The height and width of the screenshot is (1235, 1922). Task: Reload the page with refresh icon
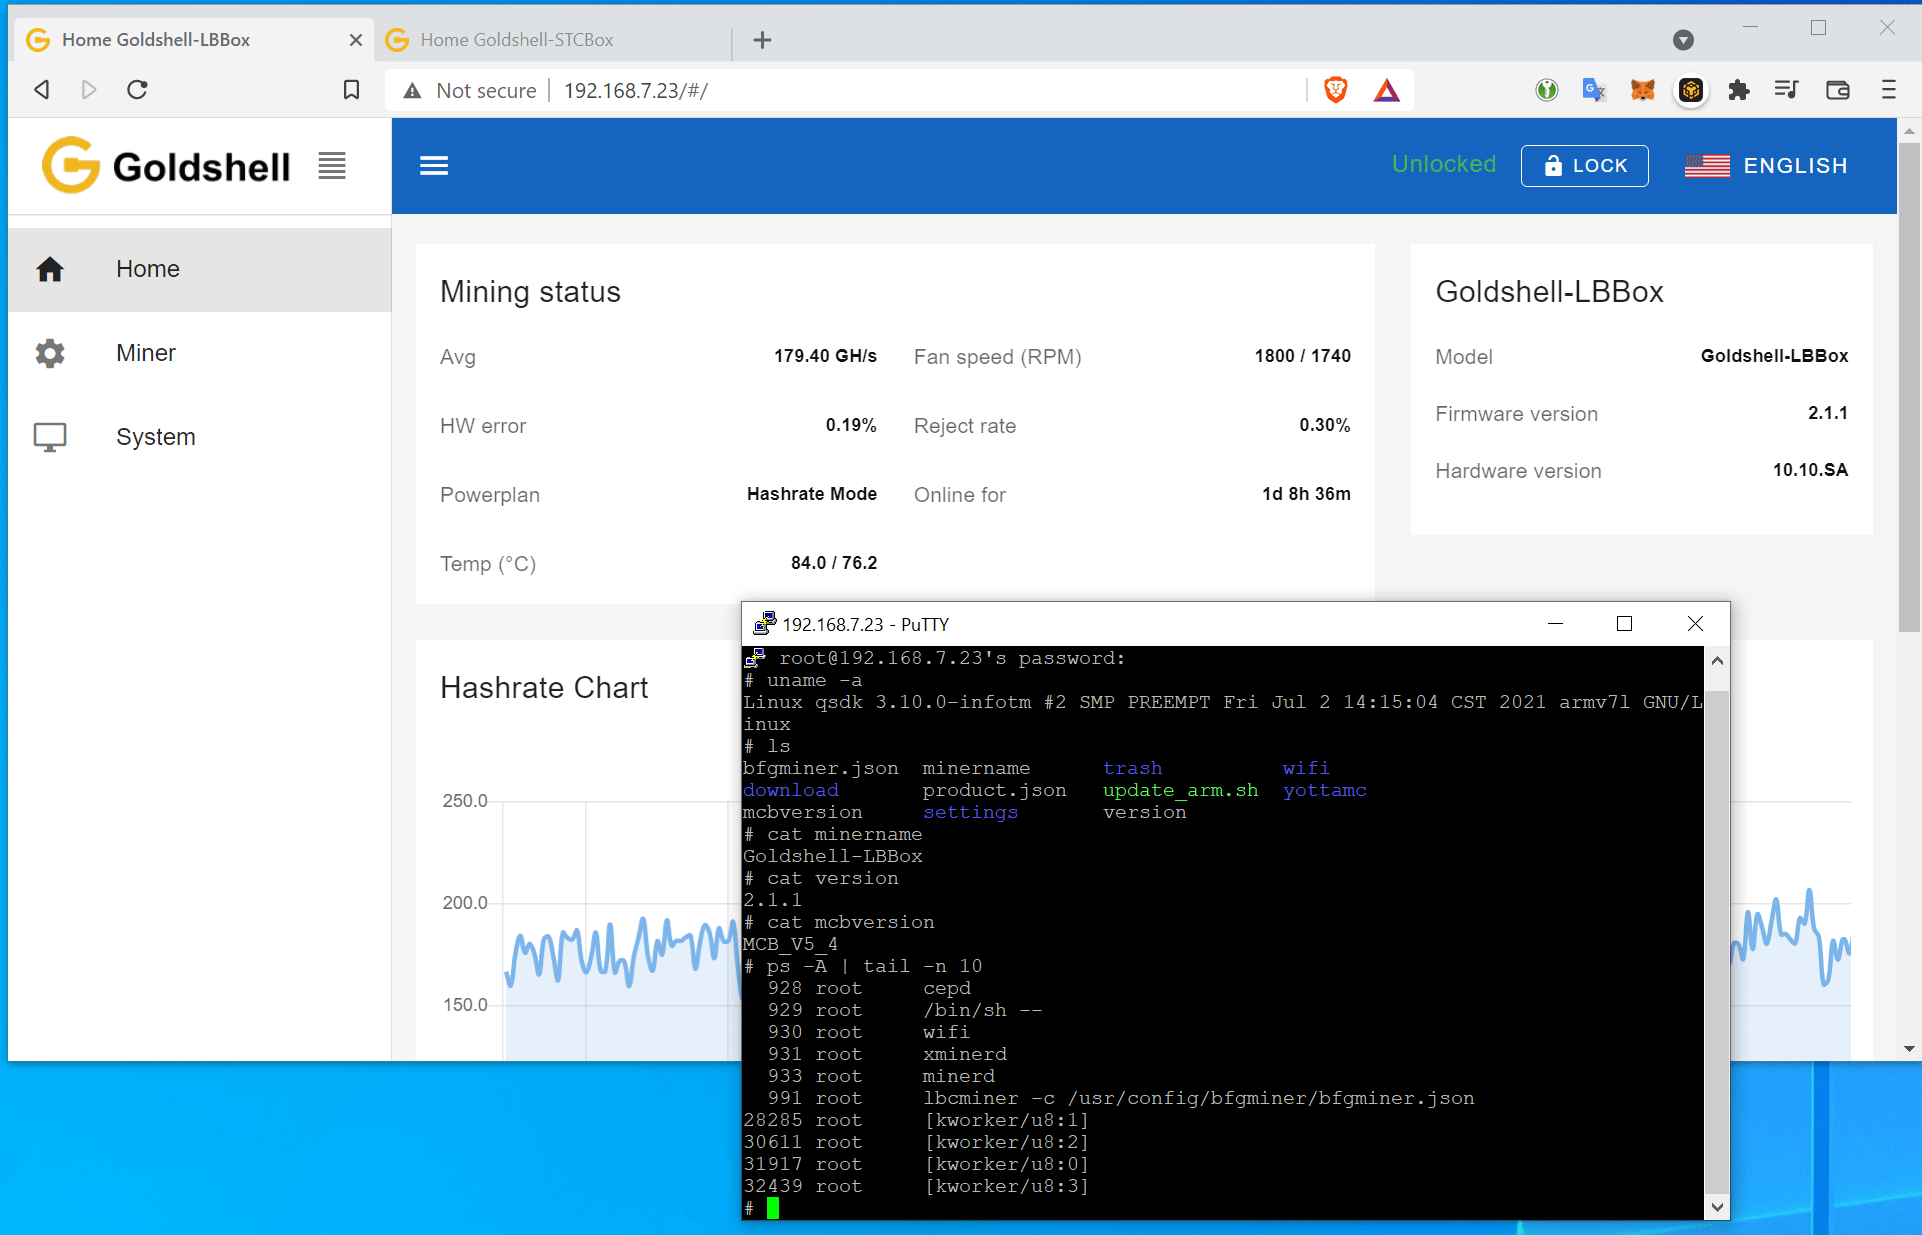137,90
